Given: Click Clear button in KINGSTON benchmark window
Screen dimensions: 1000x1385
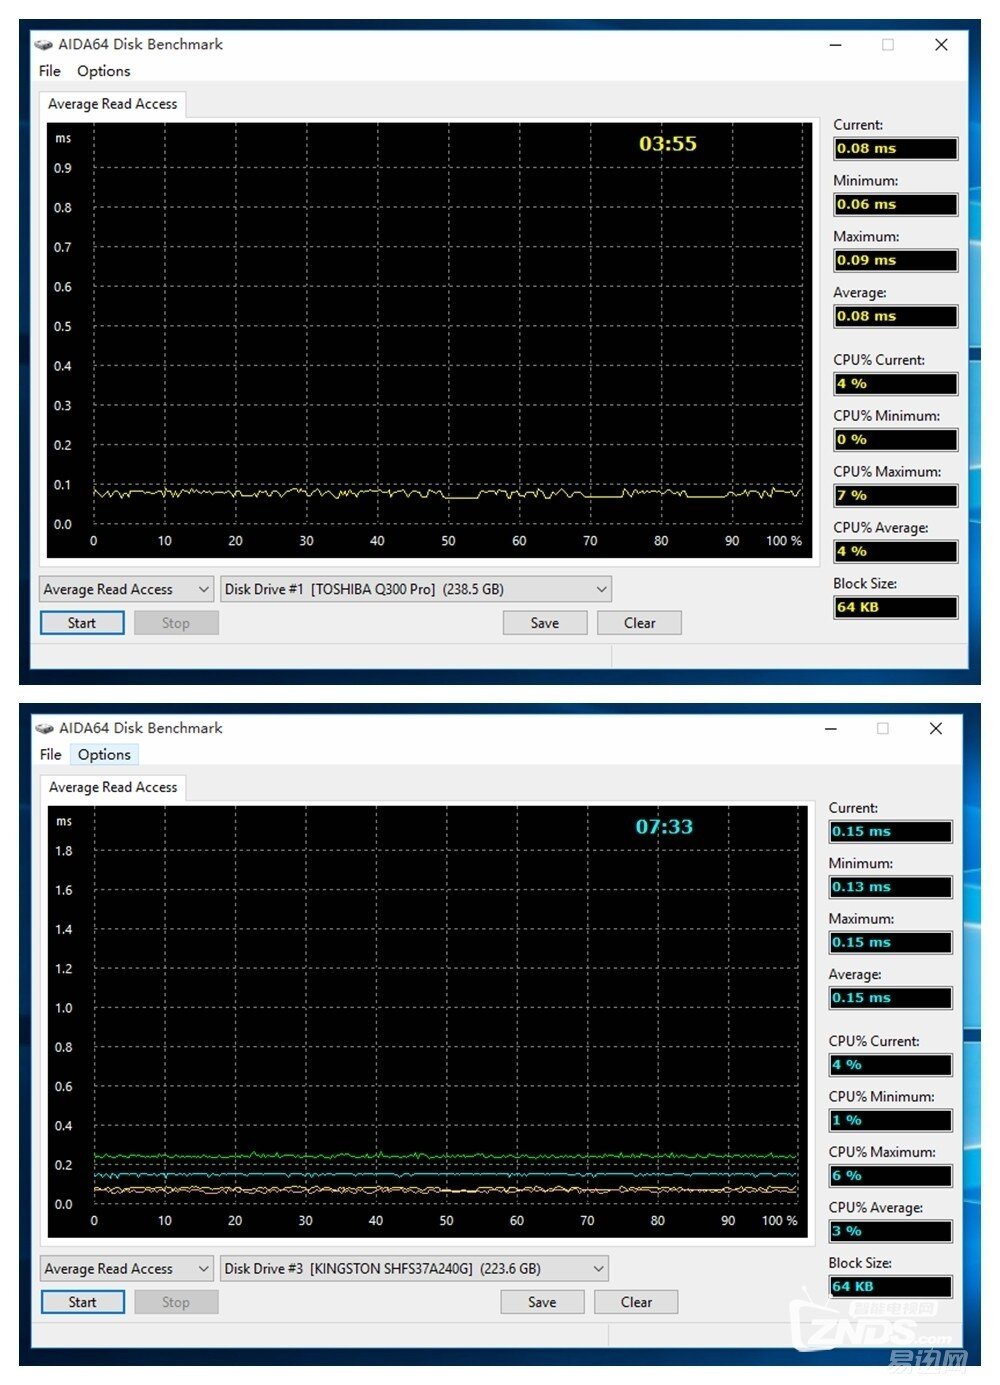Looking at the screenshot, I should (x=636, y=1302).
